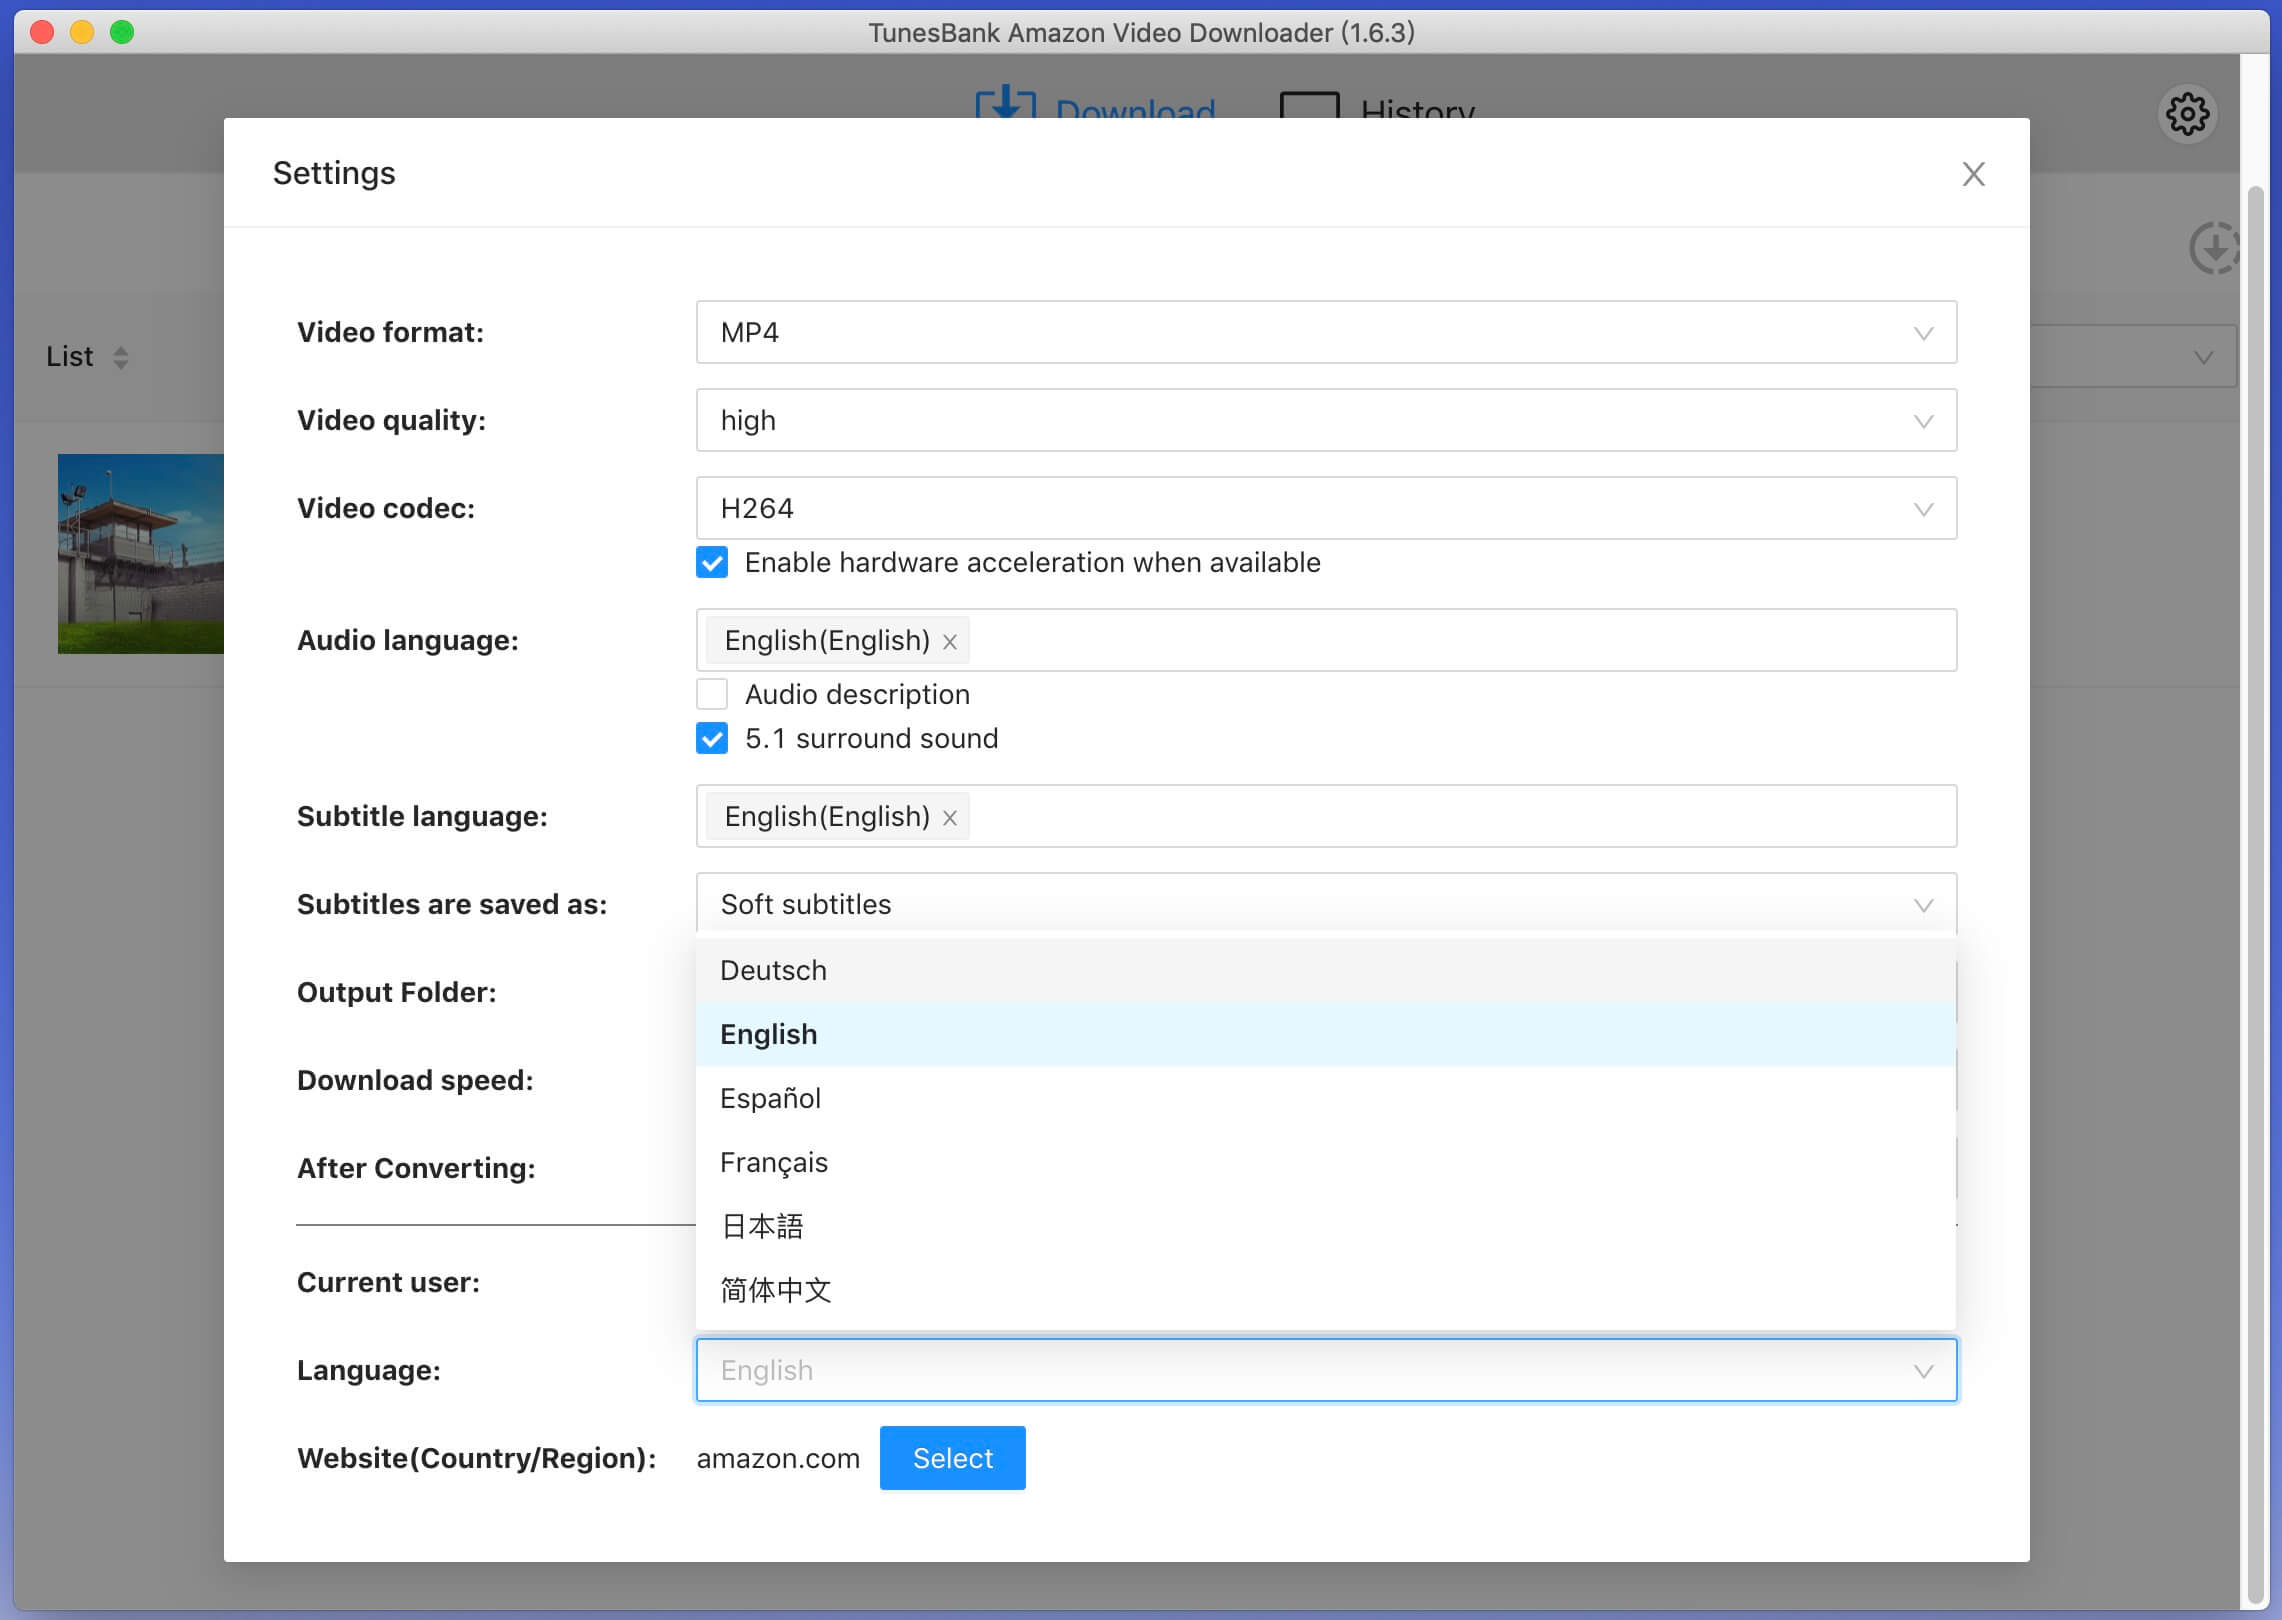
Task: Click the After Converting label
Action: click(416, 1168)
